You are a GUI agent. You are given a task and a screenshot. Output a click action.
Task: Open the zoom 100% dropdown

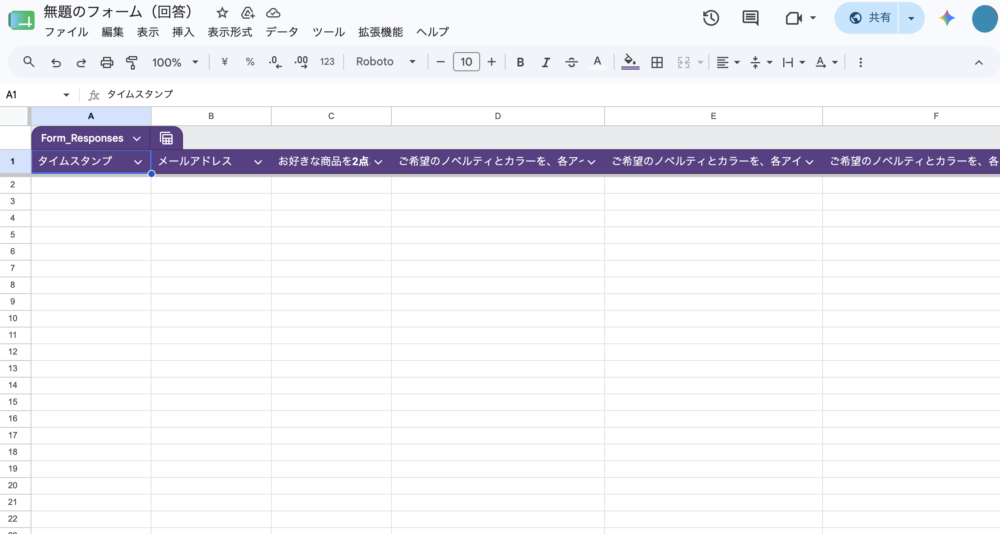coord(175,62)
